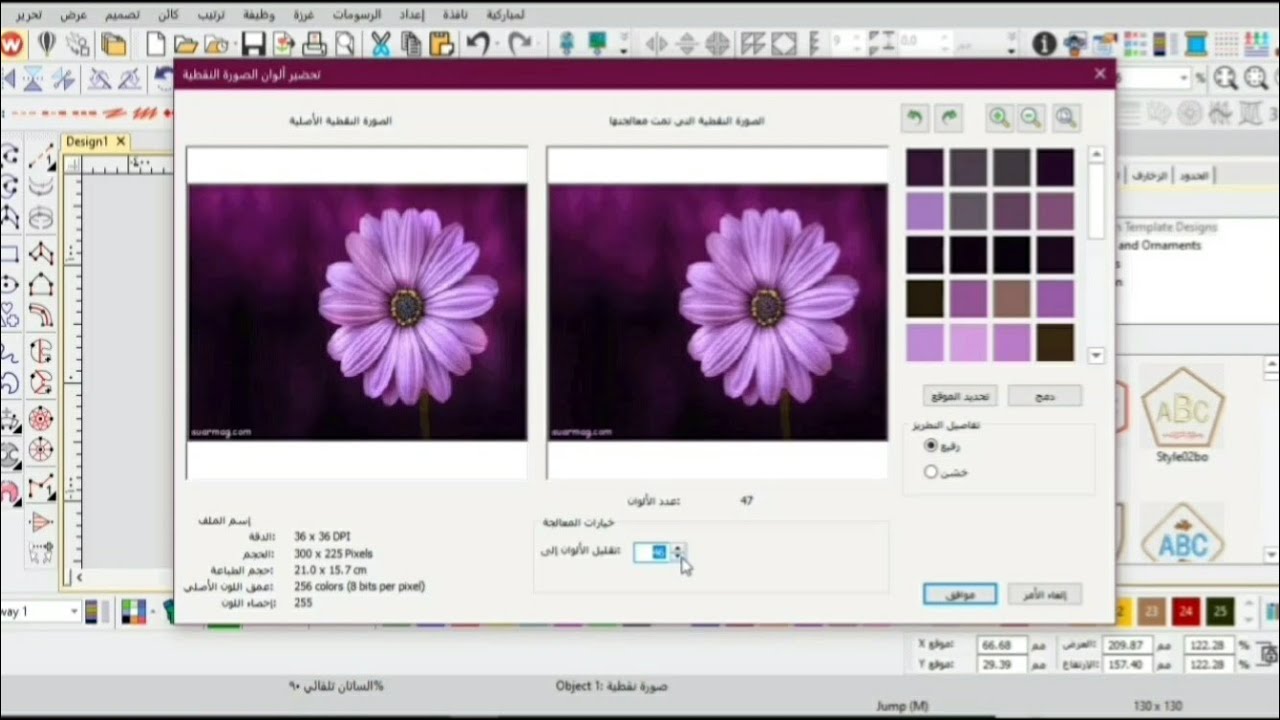
Task: Select the خشن (coarse) radio button
Action: [931, 472]
